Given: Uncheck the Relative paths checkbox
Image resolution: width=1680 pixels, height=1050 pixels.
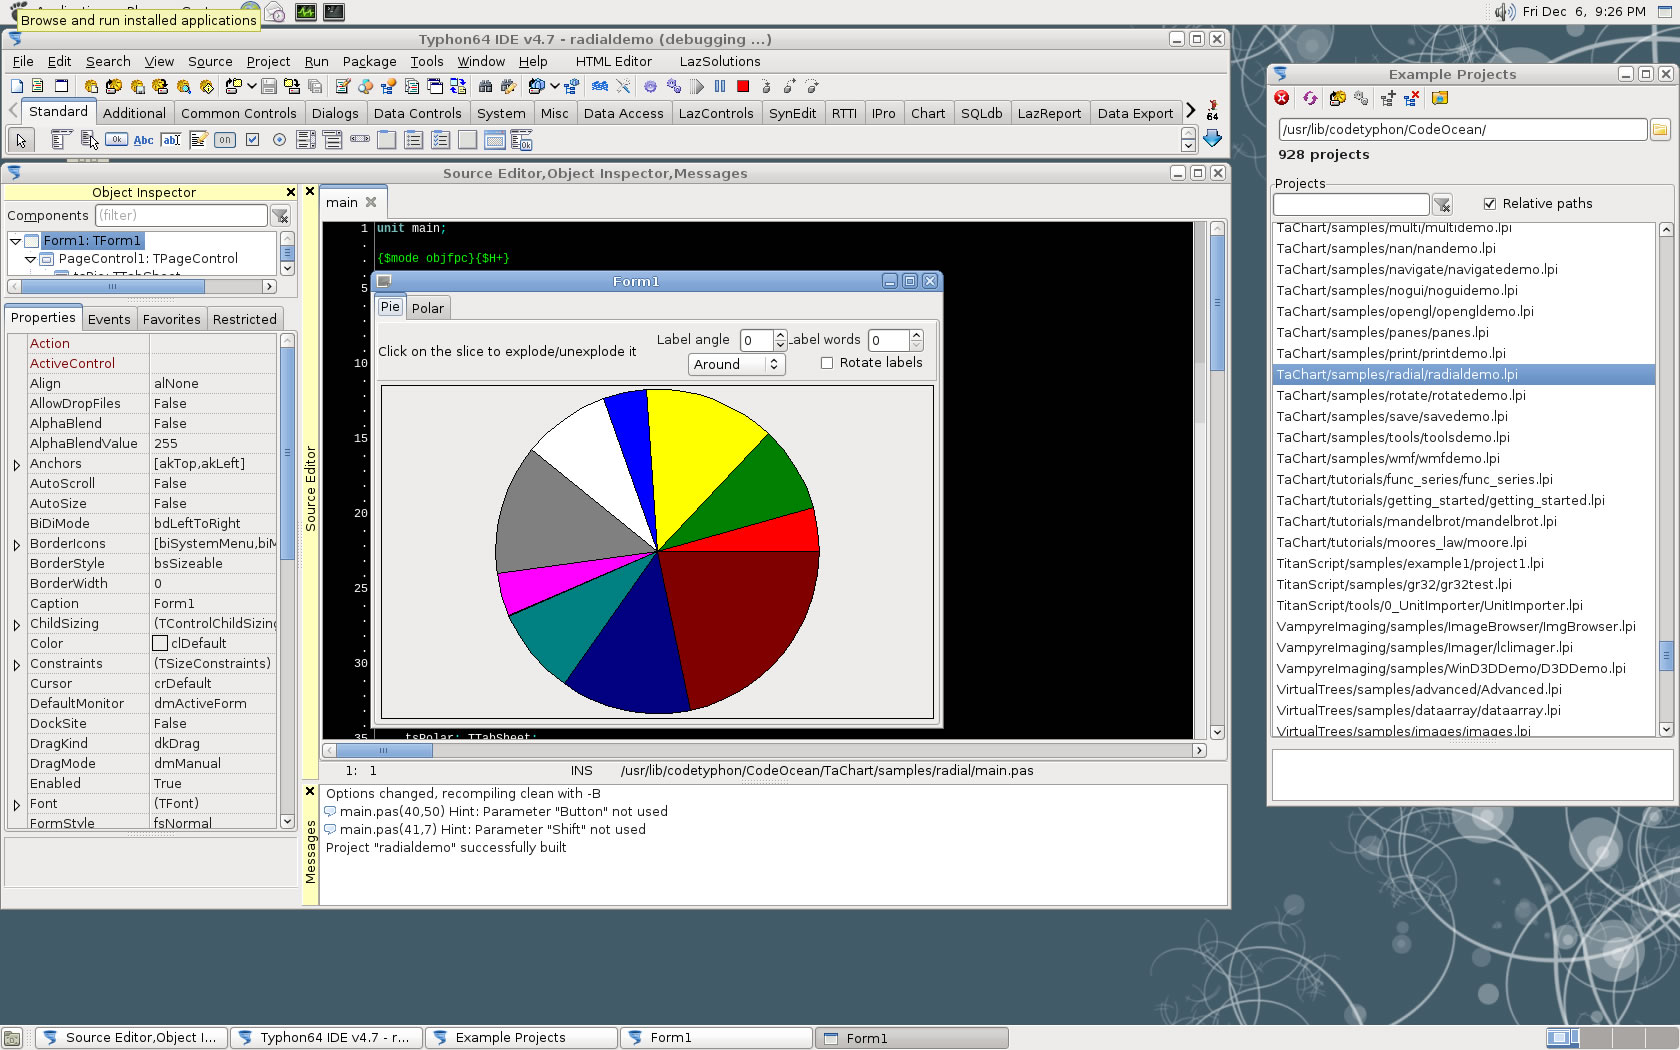Looking at the screenshot, I should coord(1490,203).
